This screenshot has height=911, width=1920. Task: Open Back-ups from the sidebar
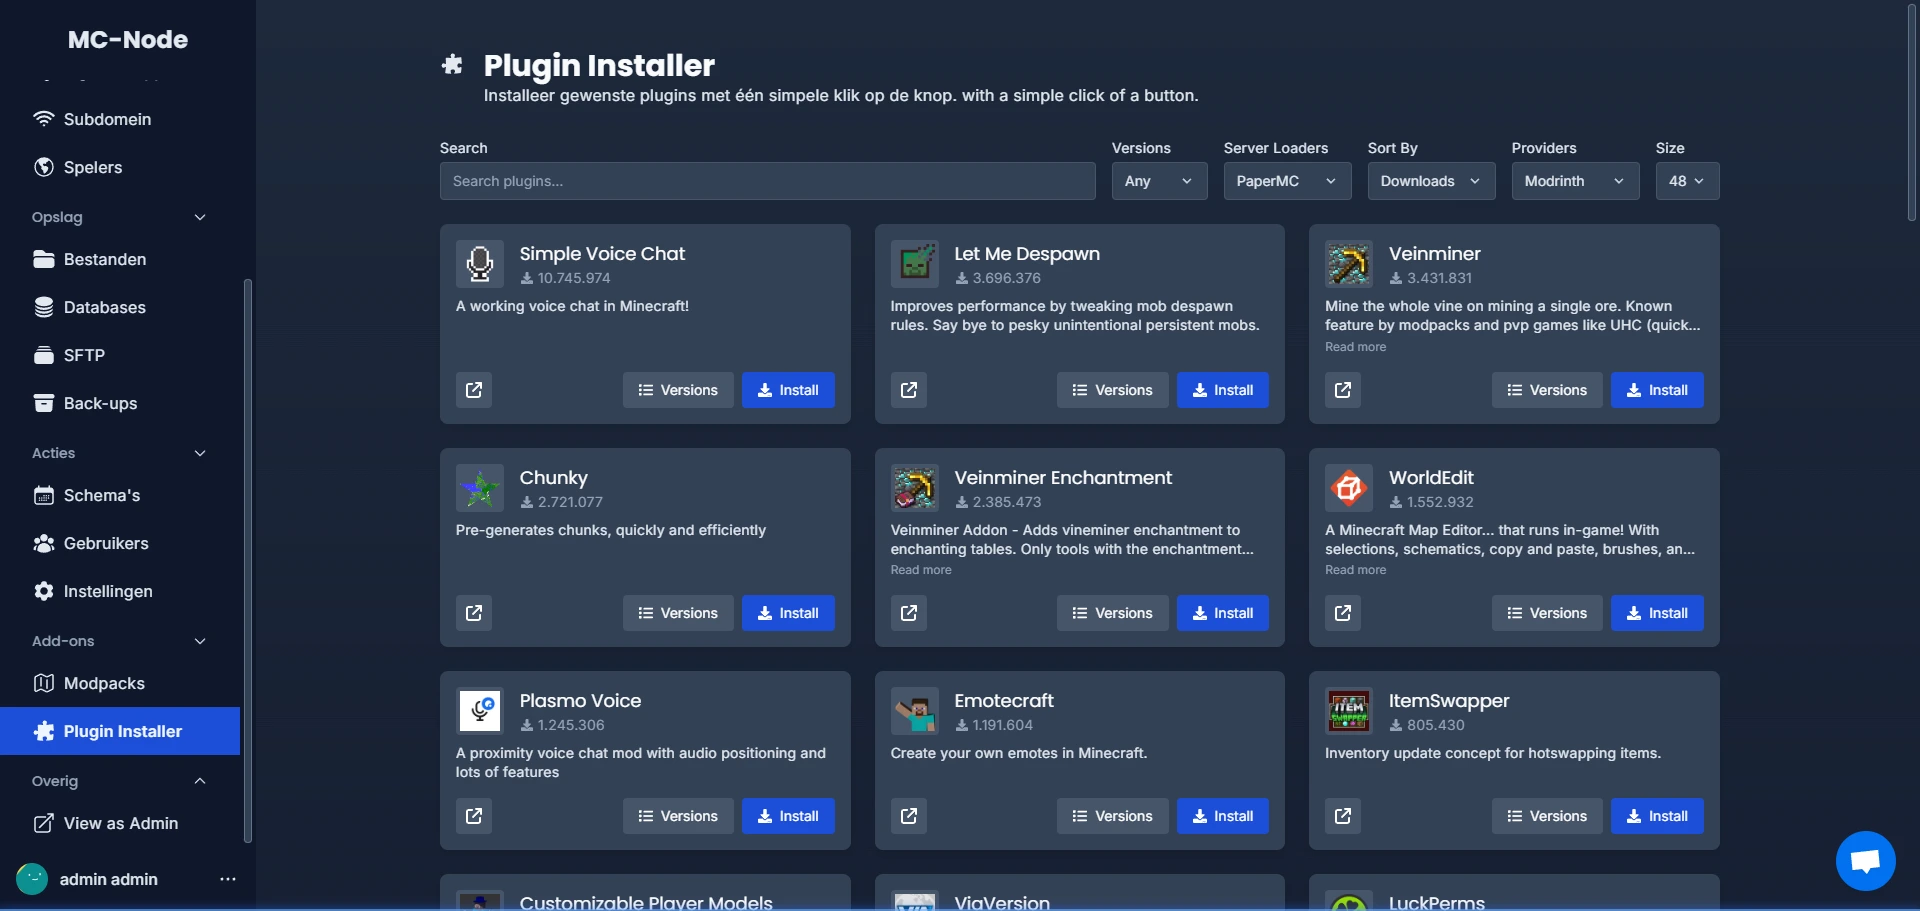click(99, 403)
